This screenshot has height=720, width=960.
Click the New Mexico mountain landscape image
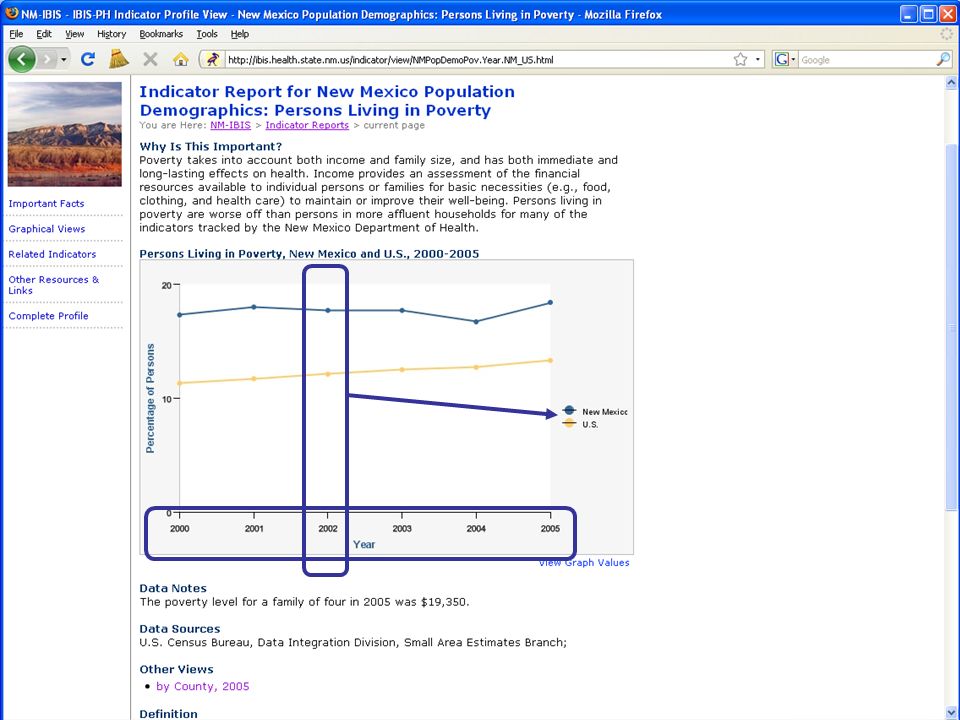64,134
